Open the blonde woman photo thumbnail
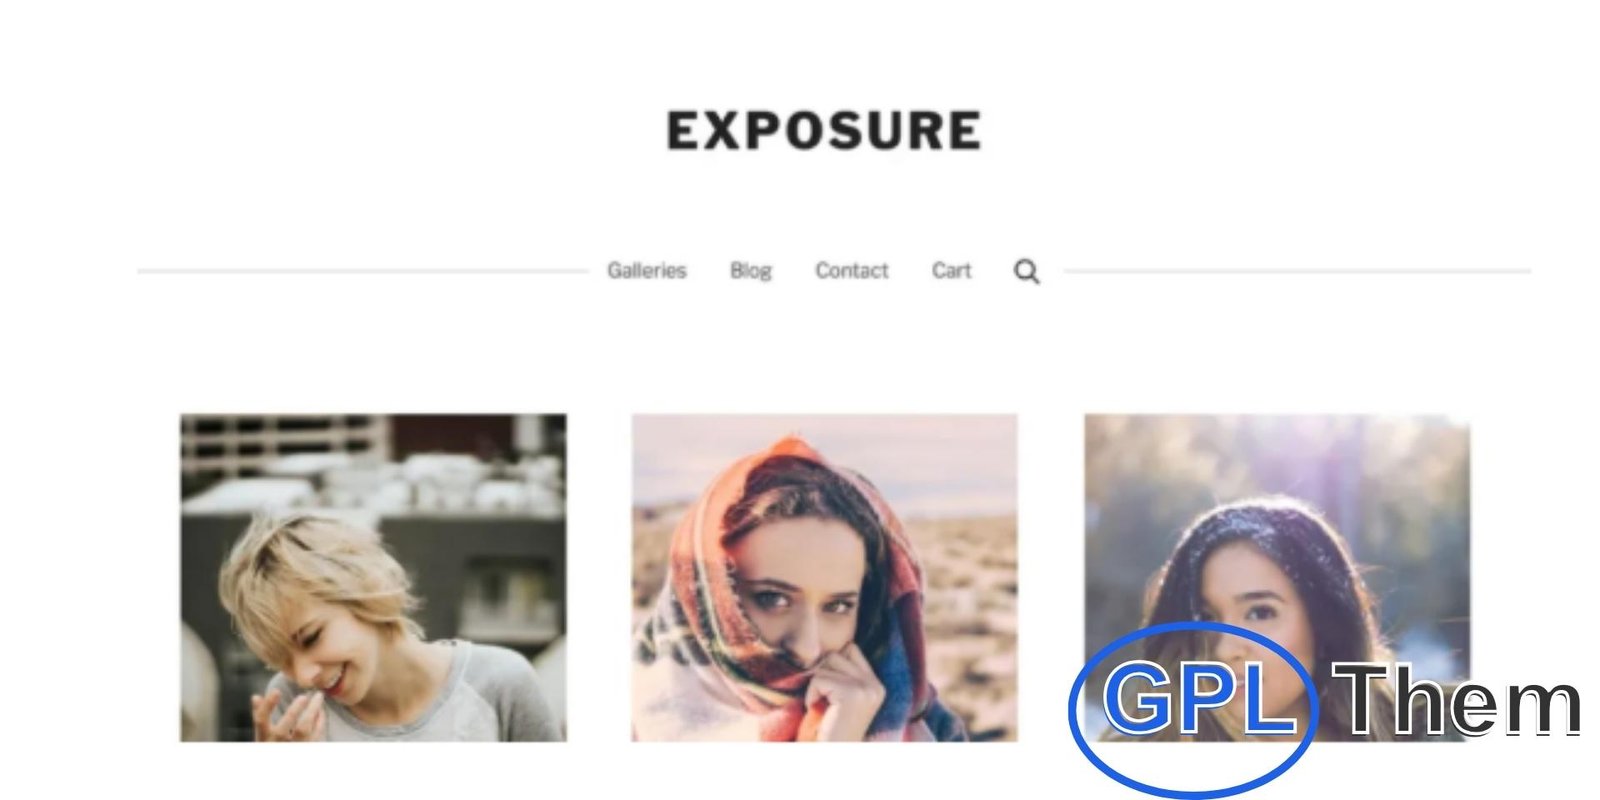Viewport: 1600px width, 800px height. click(x=373, y=578)
